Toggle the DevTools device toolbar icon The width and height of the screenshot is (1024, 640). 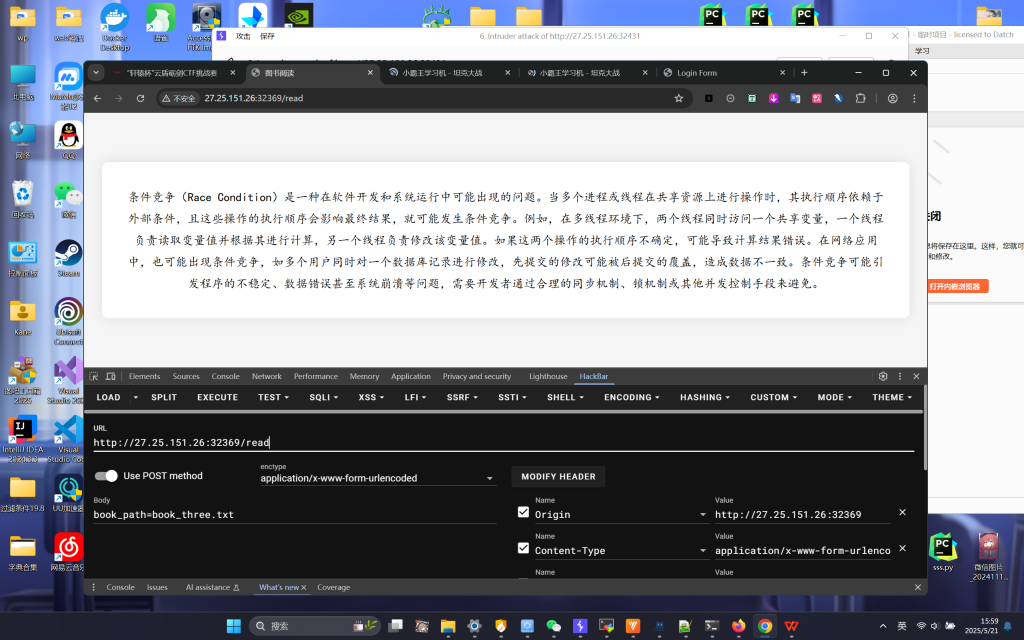[110, 376]
